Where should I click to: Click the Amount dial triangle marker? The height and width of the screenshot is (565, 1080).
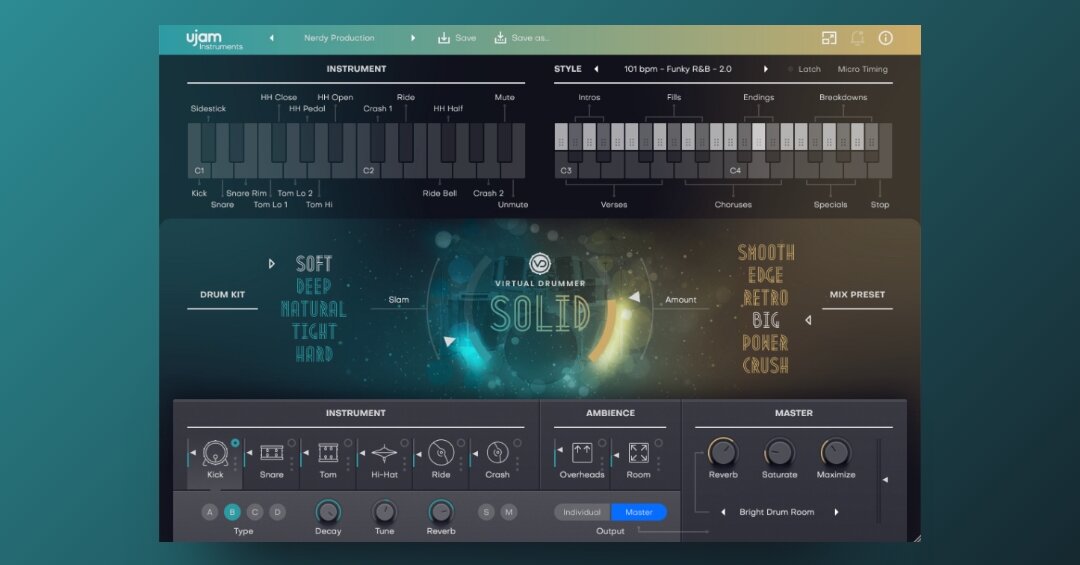634,297
